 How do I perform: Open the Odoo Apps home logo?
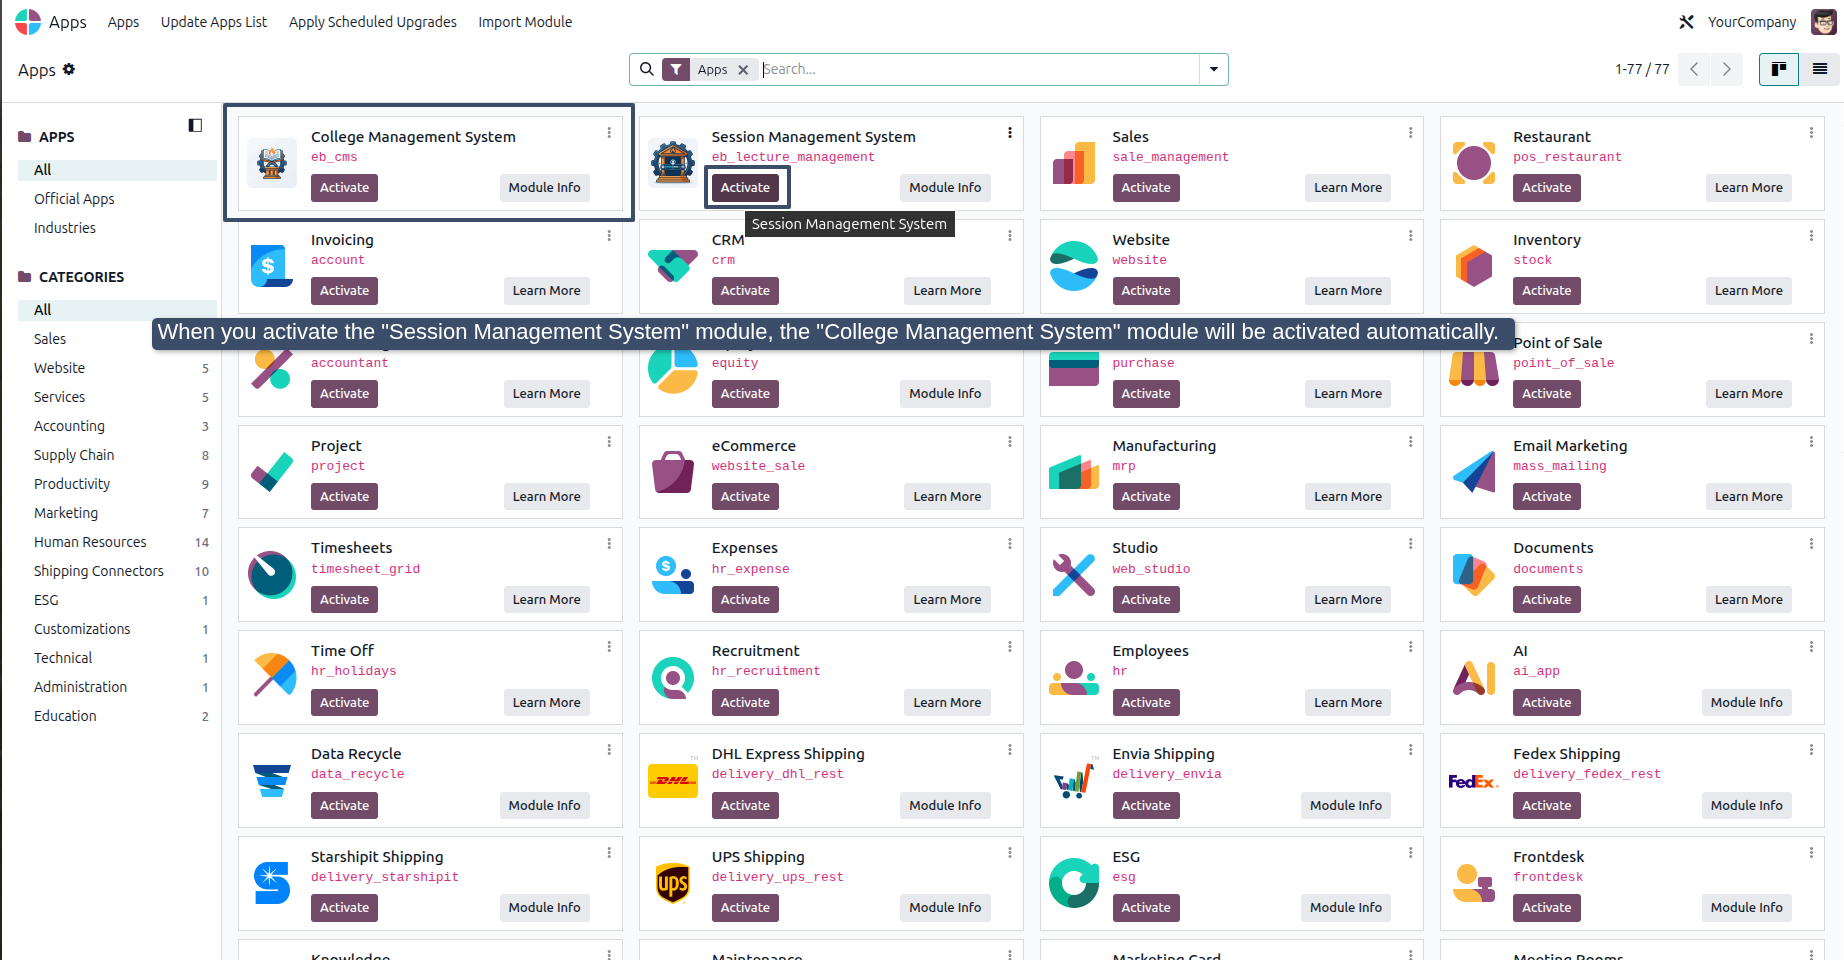point(28,22)
